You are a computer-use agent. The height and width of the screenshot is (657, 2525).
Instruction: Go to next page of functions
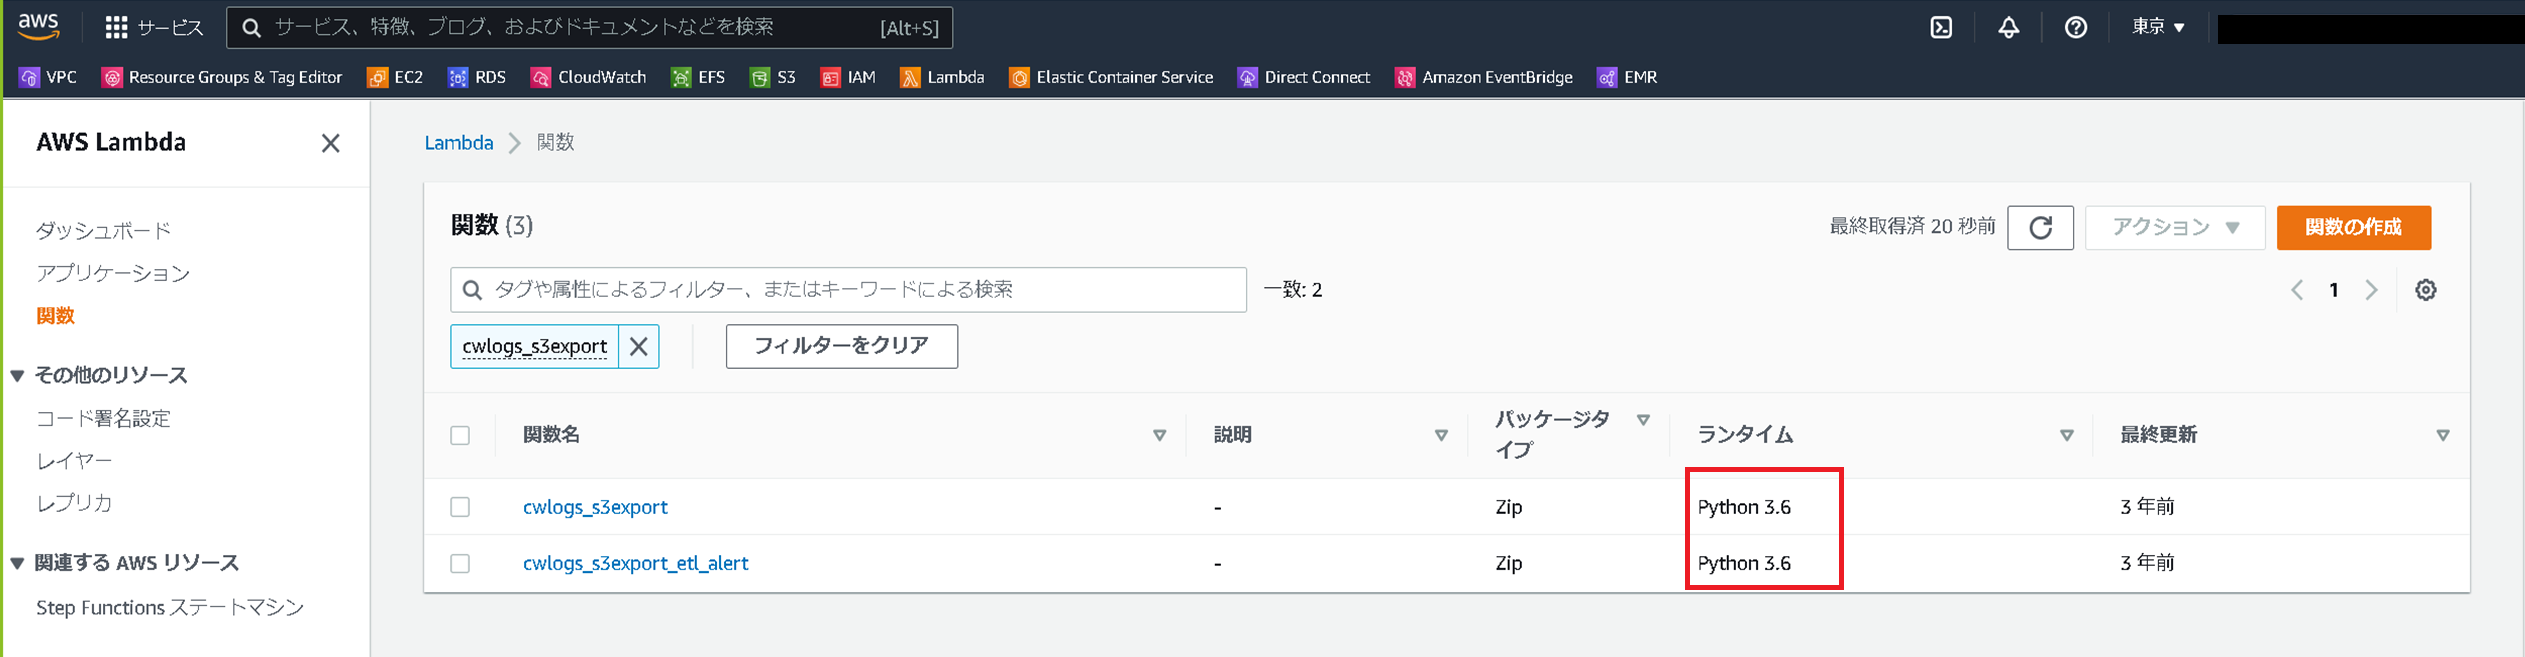click(x=2371, y=290)
